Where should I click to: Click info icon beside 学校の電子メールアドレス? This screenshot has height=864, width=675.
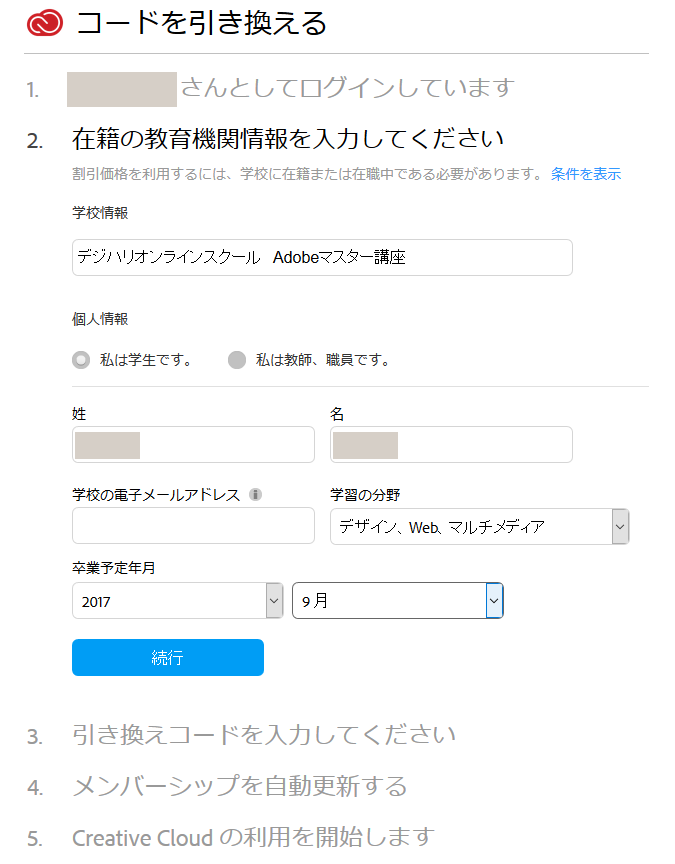pyautogui.click(x=255, y=494)
